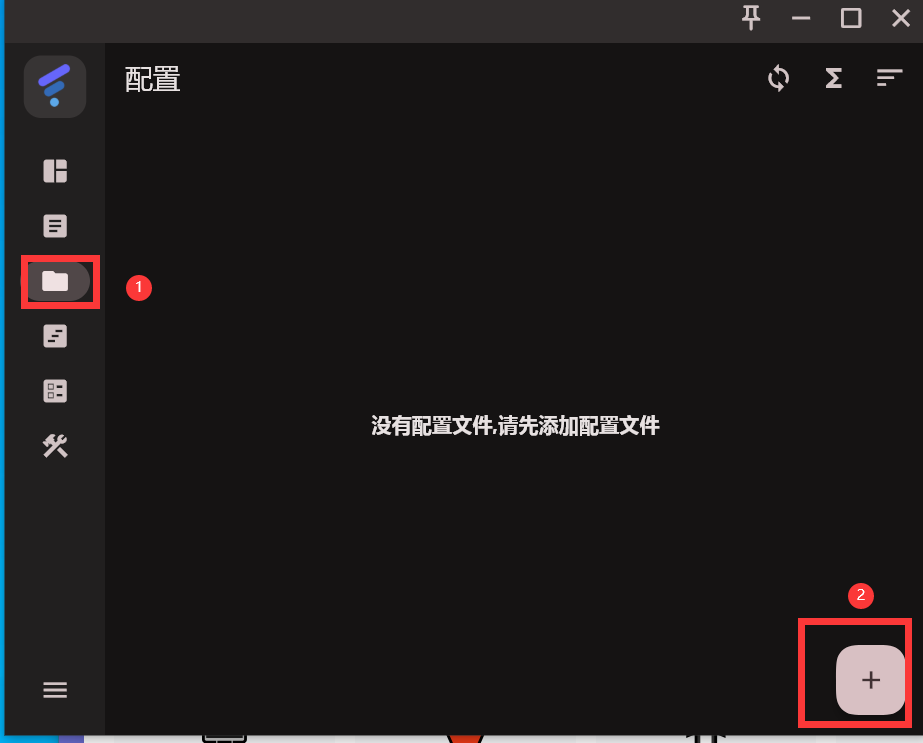This screenshot has width=923, height=743.
Task: View the logs panel from the sidebar
Action: click(55, 336)
